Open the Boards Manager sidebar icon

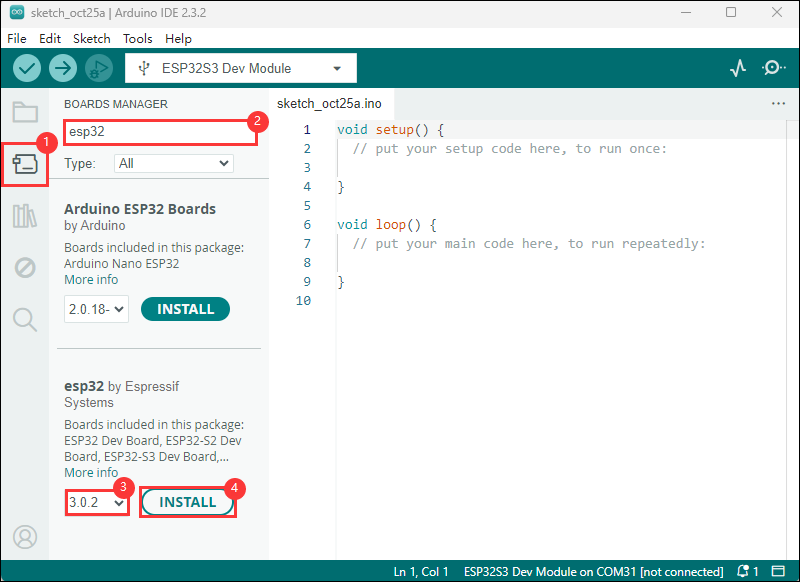click(x=25, y=164)
